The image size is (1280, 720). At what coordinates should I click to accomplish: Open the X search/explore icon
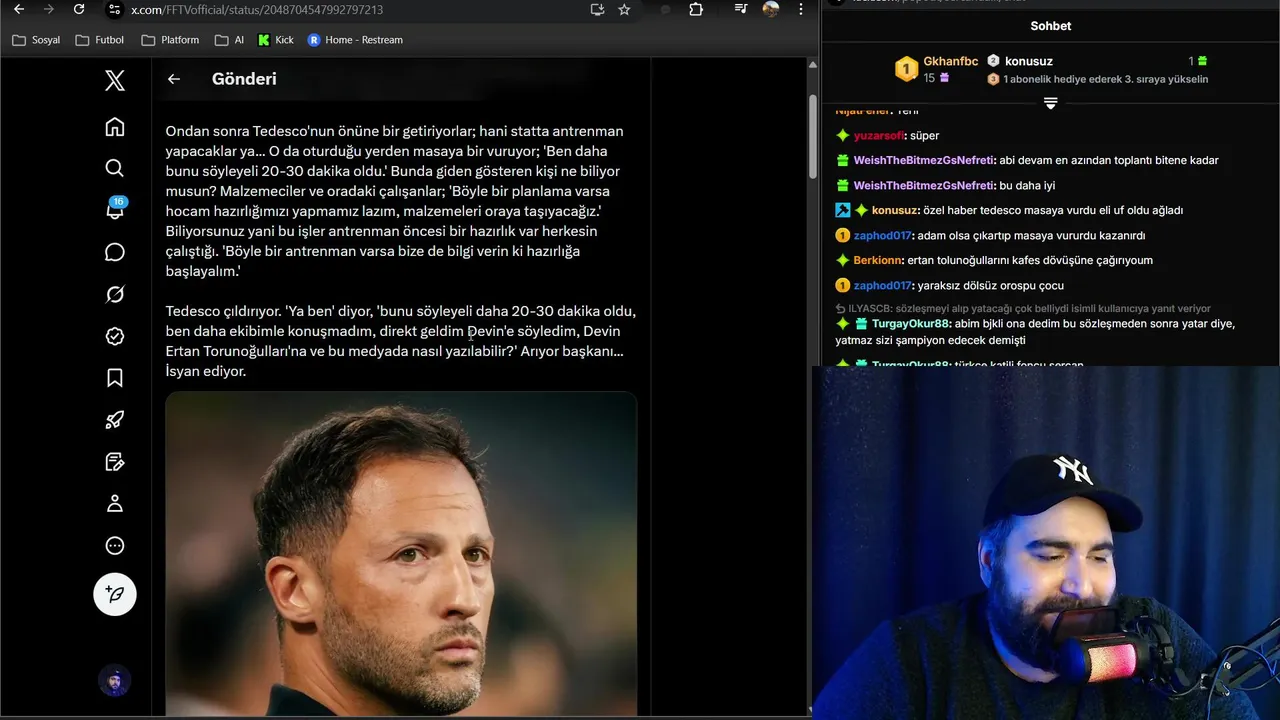click(115, 168)
